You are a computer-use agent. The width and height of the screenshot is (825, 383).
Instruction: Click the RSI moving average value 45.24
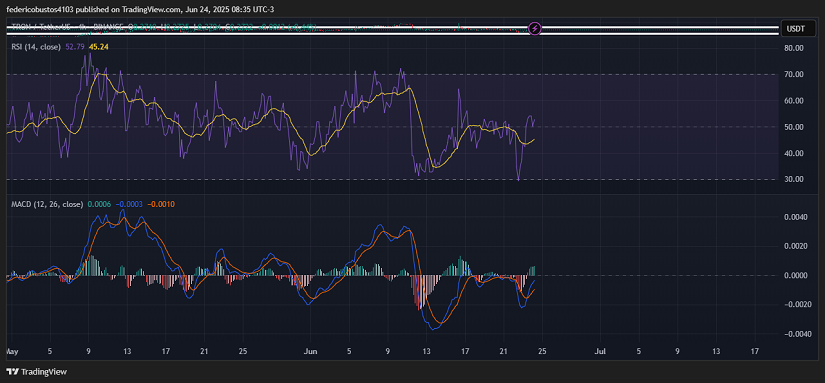pyautogui.click(x=99, y=47)
